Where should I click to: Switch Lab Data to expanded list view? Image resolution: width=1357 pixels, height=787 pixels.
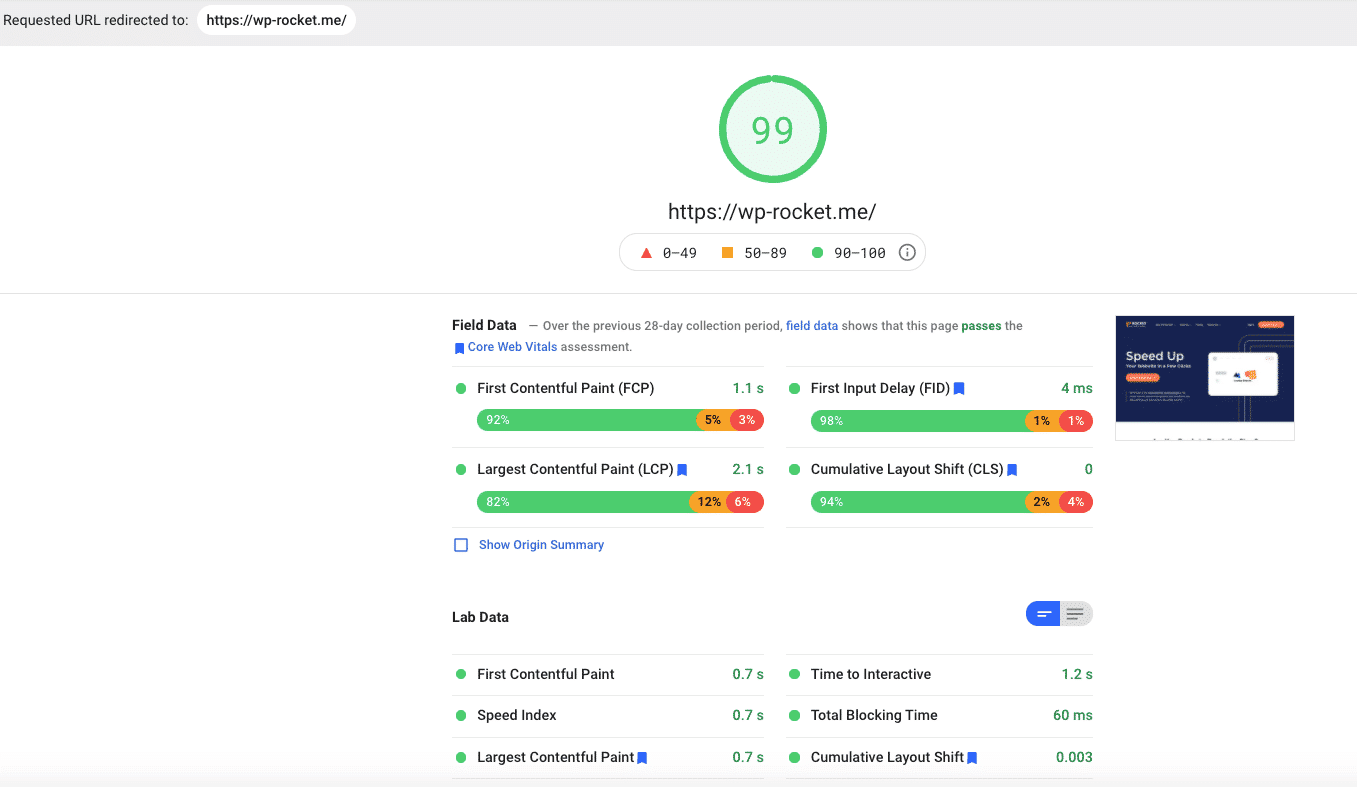coord(1076,614)
